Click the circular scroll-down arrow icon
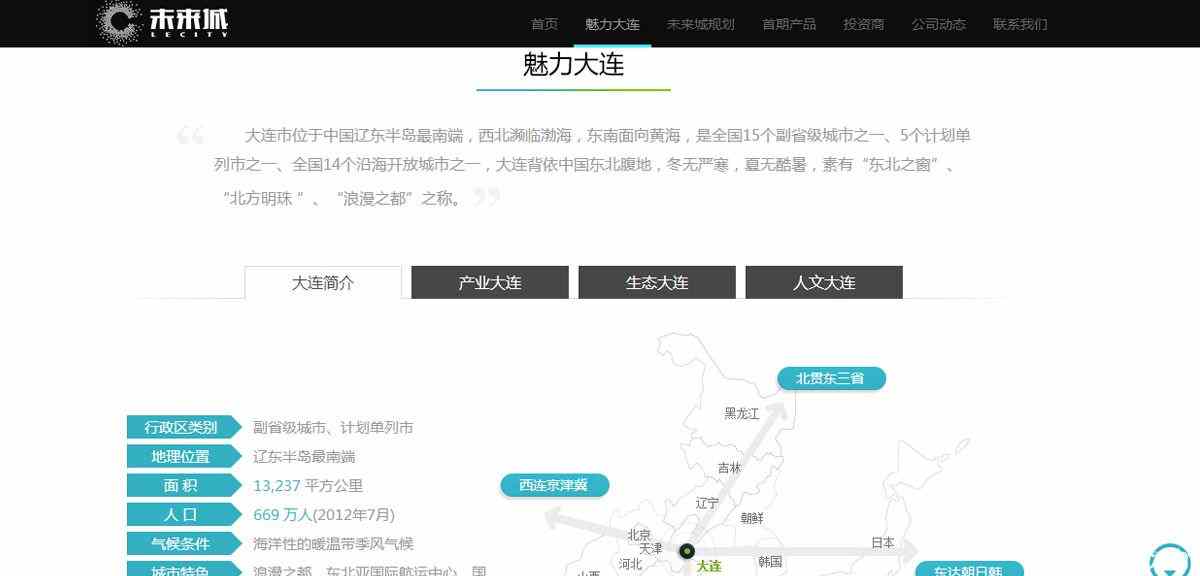The height and width of the screenshot is (576, 1200). point(1169,559)
